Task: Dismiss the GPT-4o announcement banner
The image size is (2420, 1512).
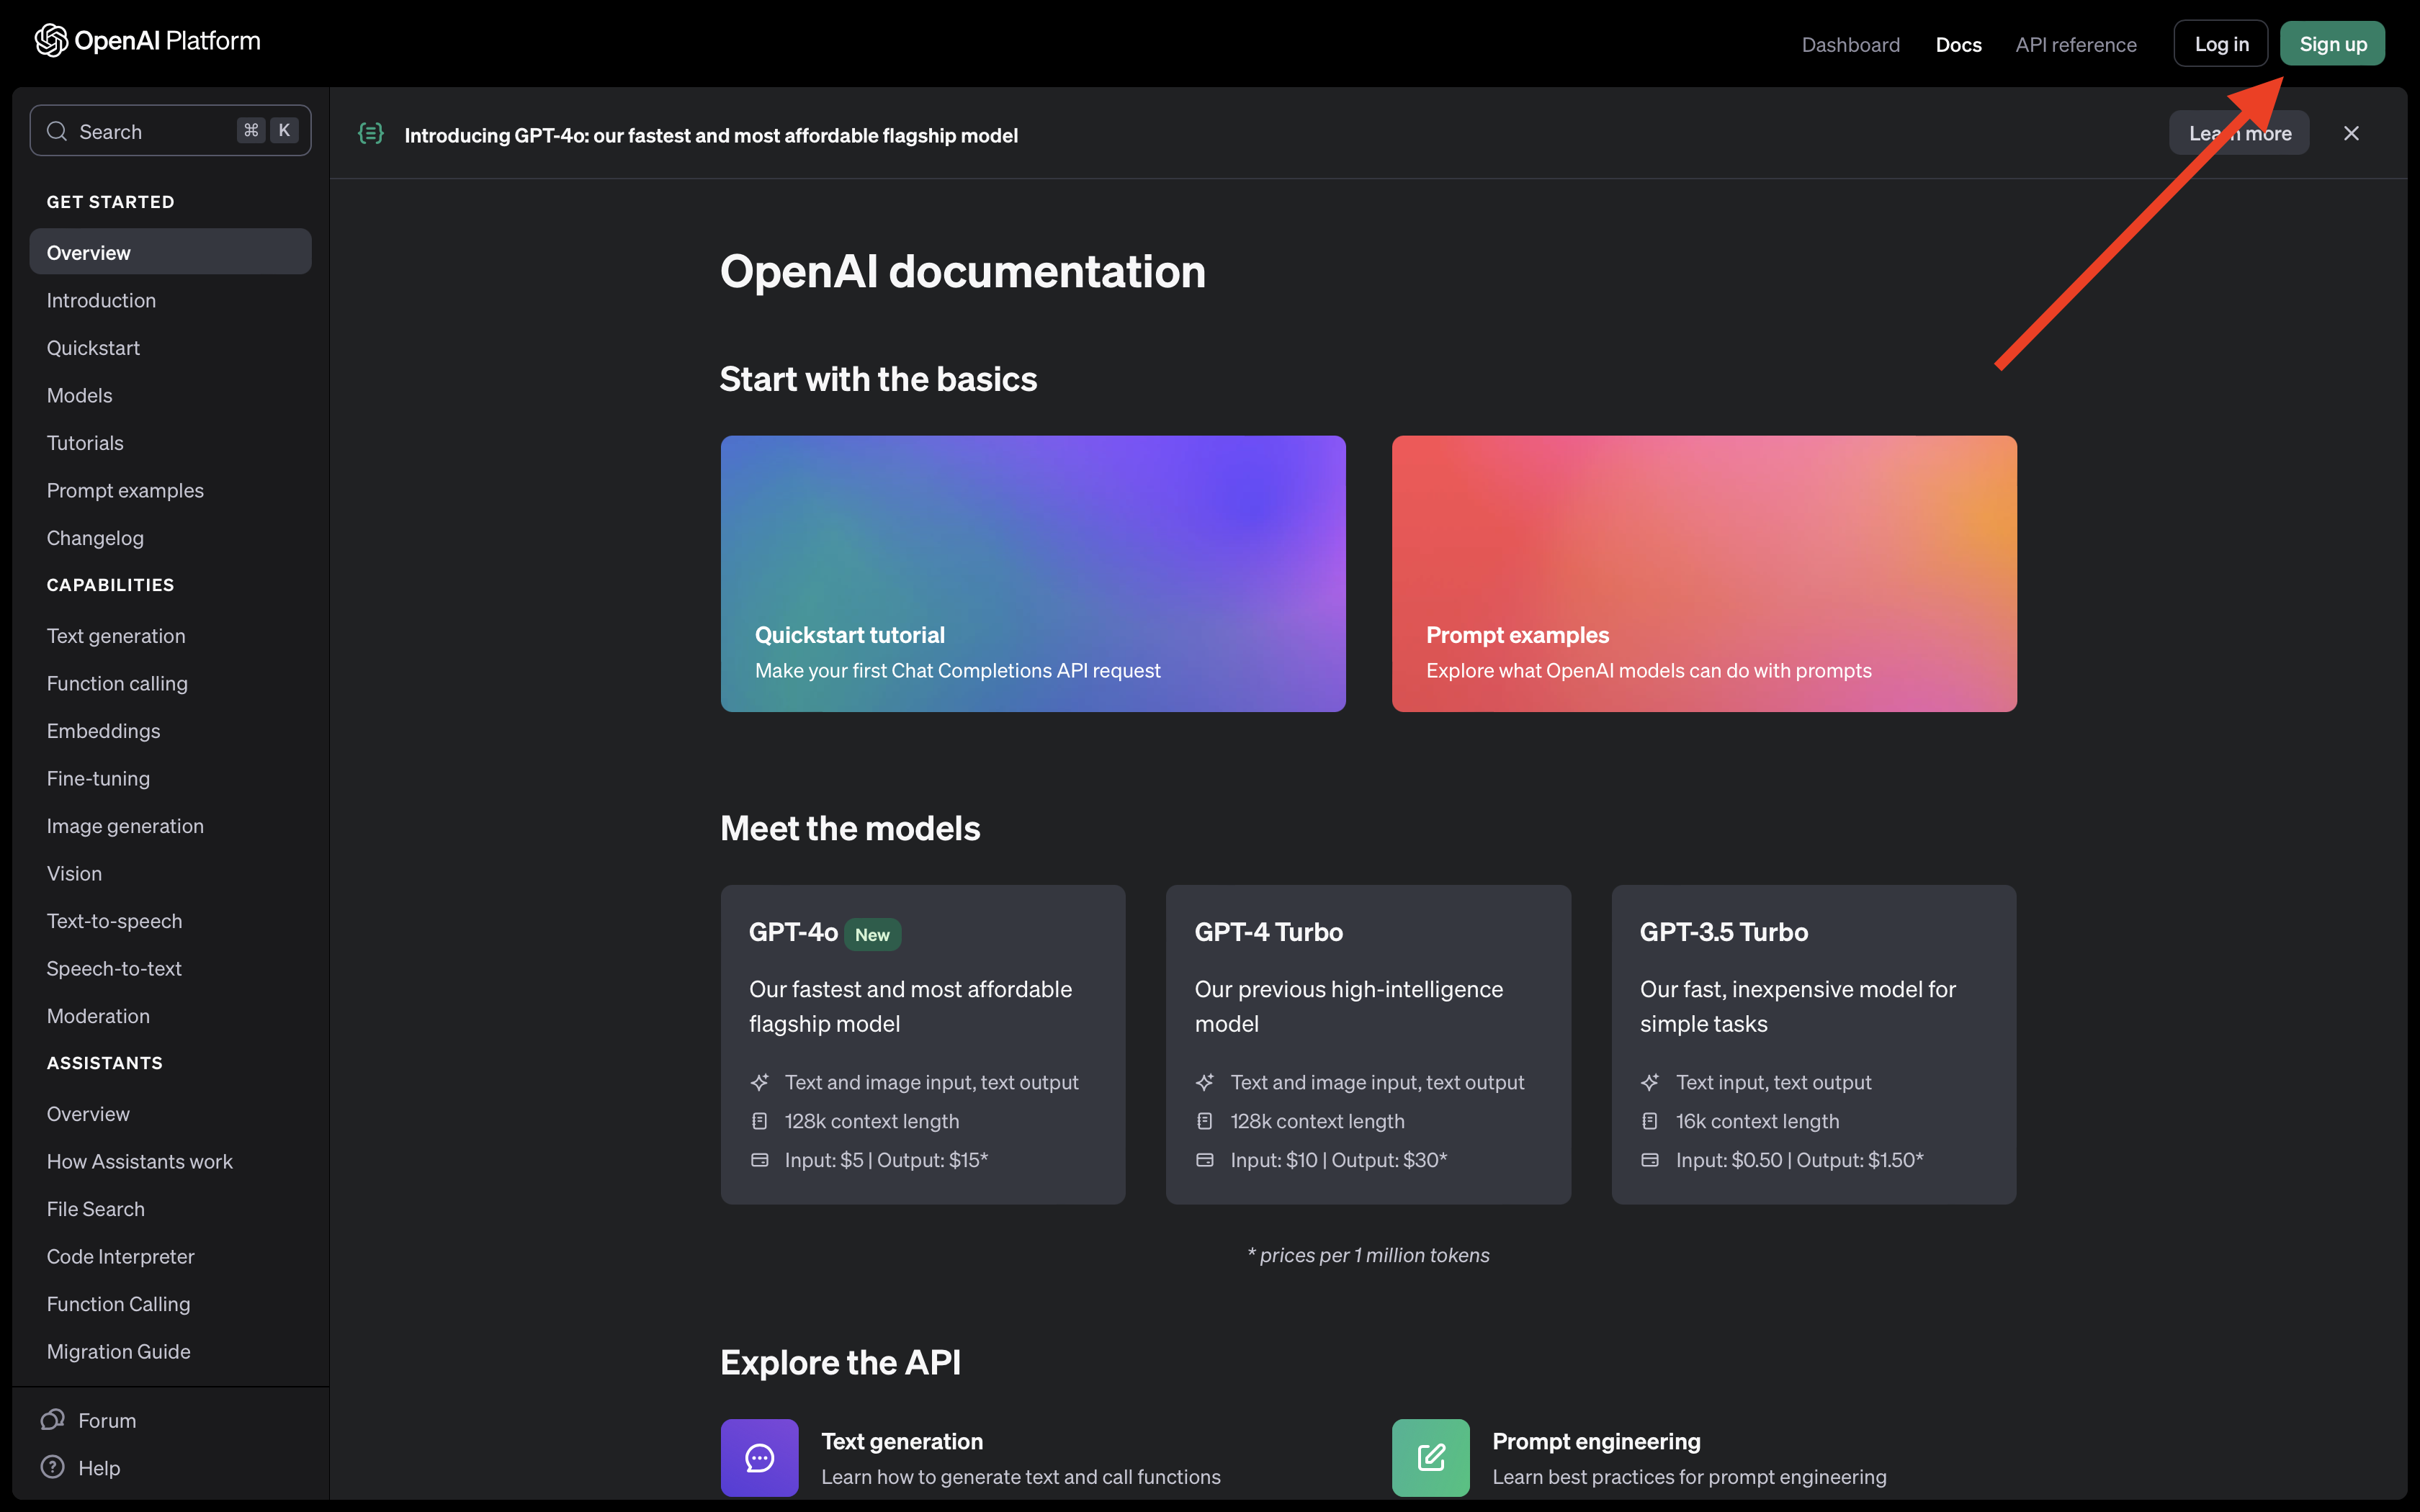Action: tap(2351, 133)
